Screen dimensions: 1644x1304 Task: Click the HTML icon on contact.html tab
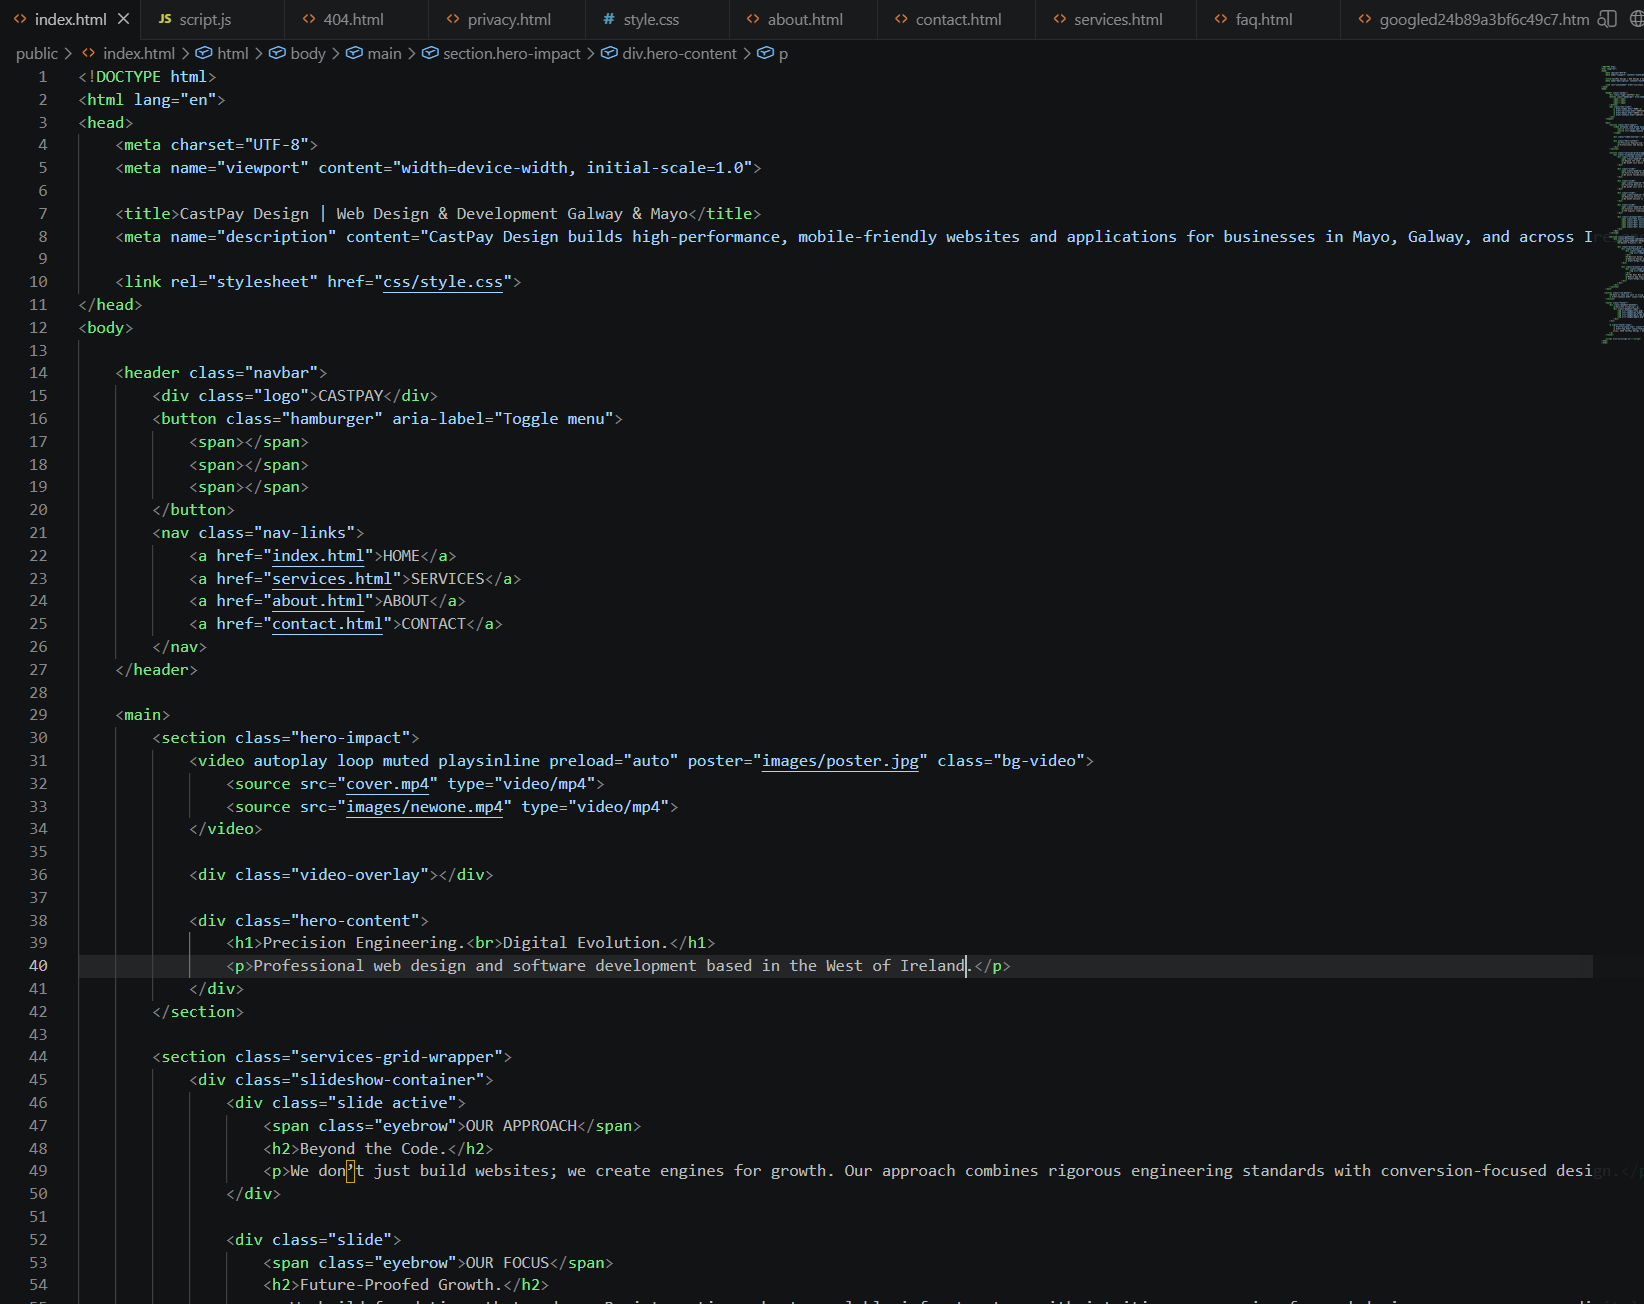point(901,19)
